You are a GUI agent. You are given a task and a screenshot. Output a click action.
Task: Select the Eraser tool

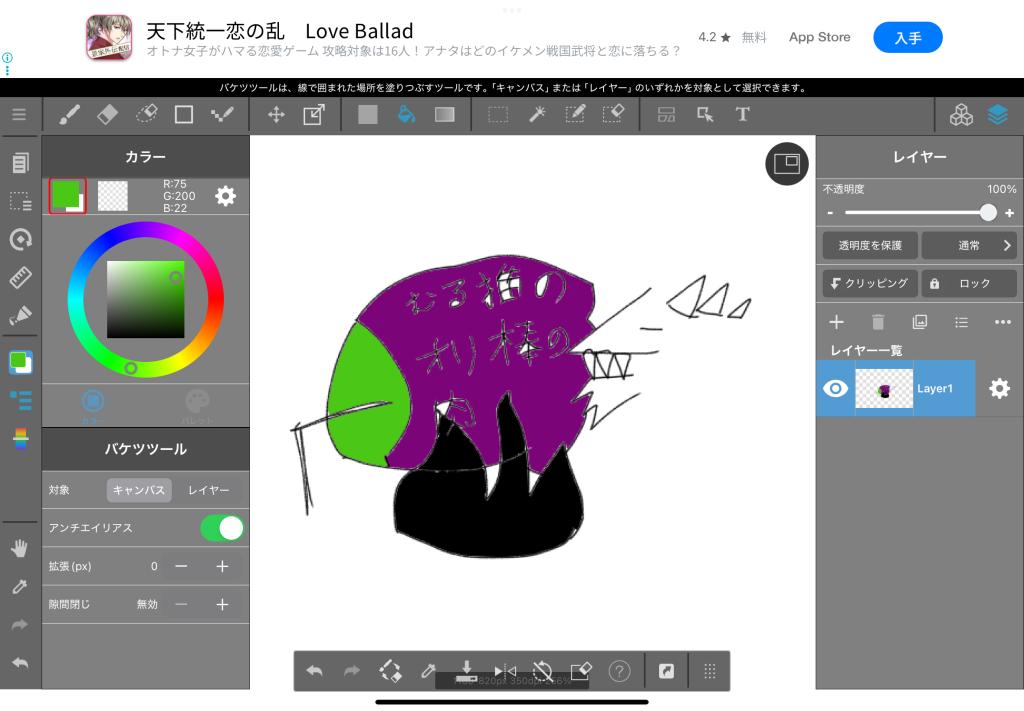tap(108, 115)
